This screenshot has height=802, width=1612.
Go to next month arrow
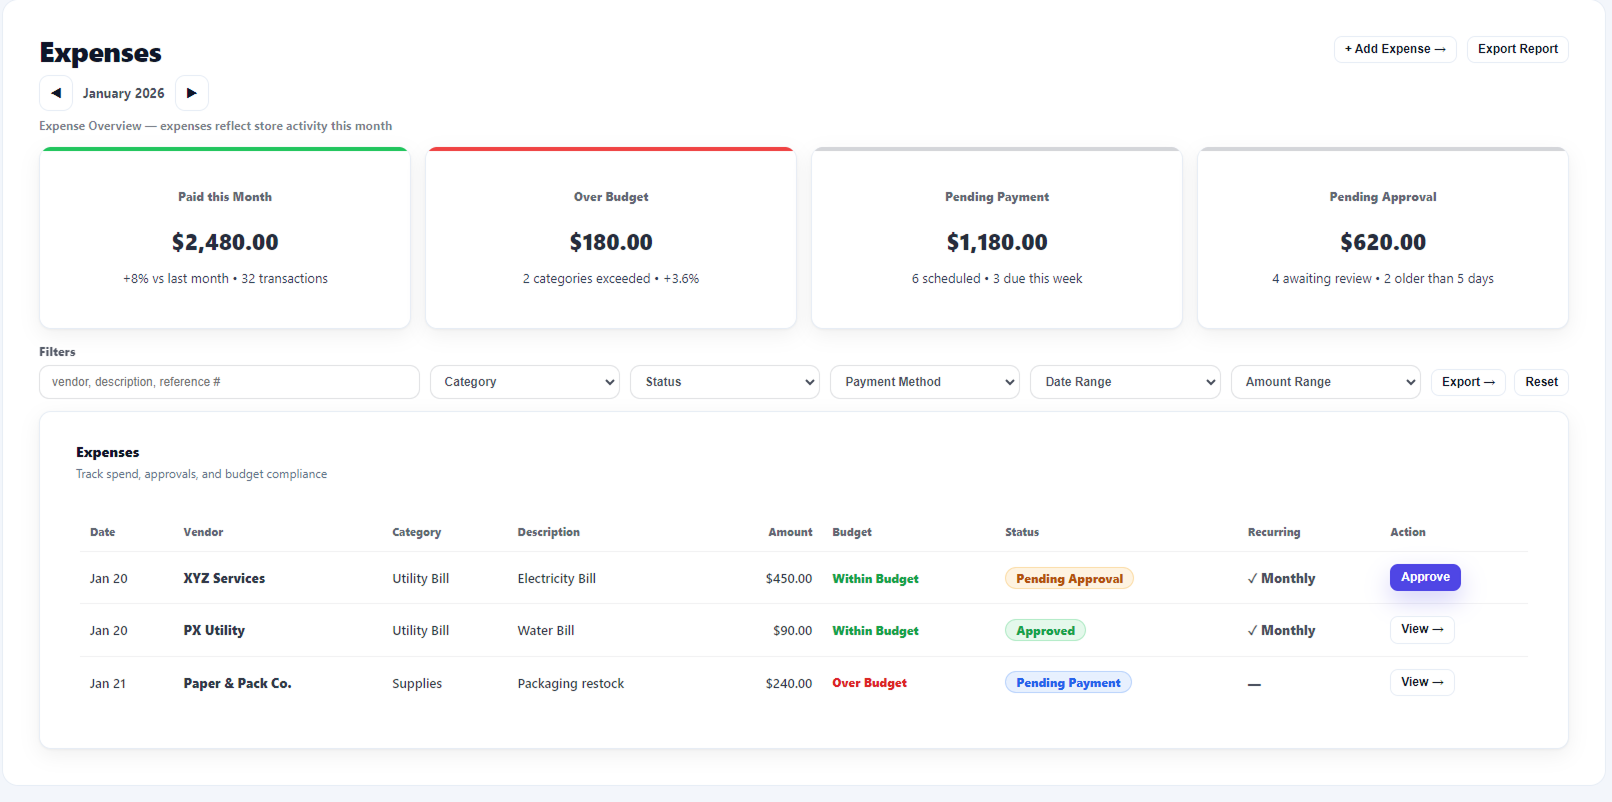pyautogui.click(x=192, y=93)
